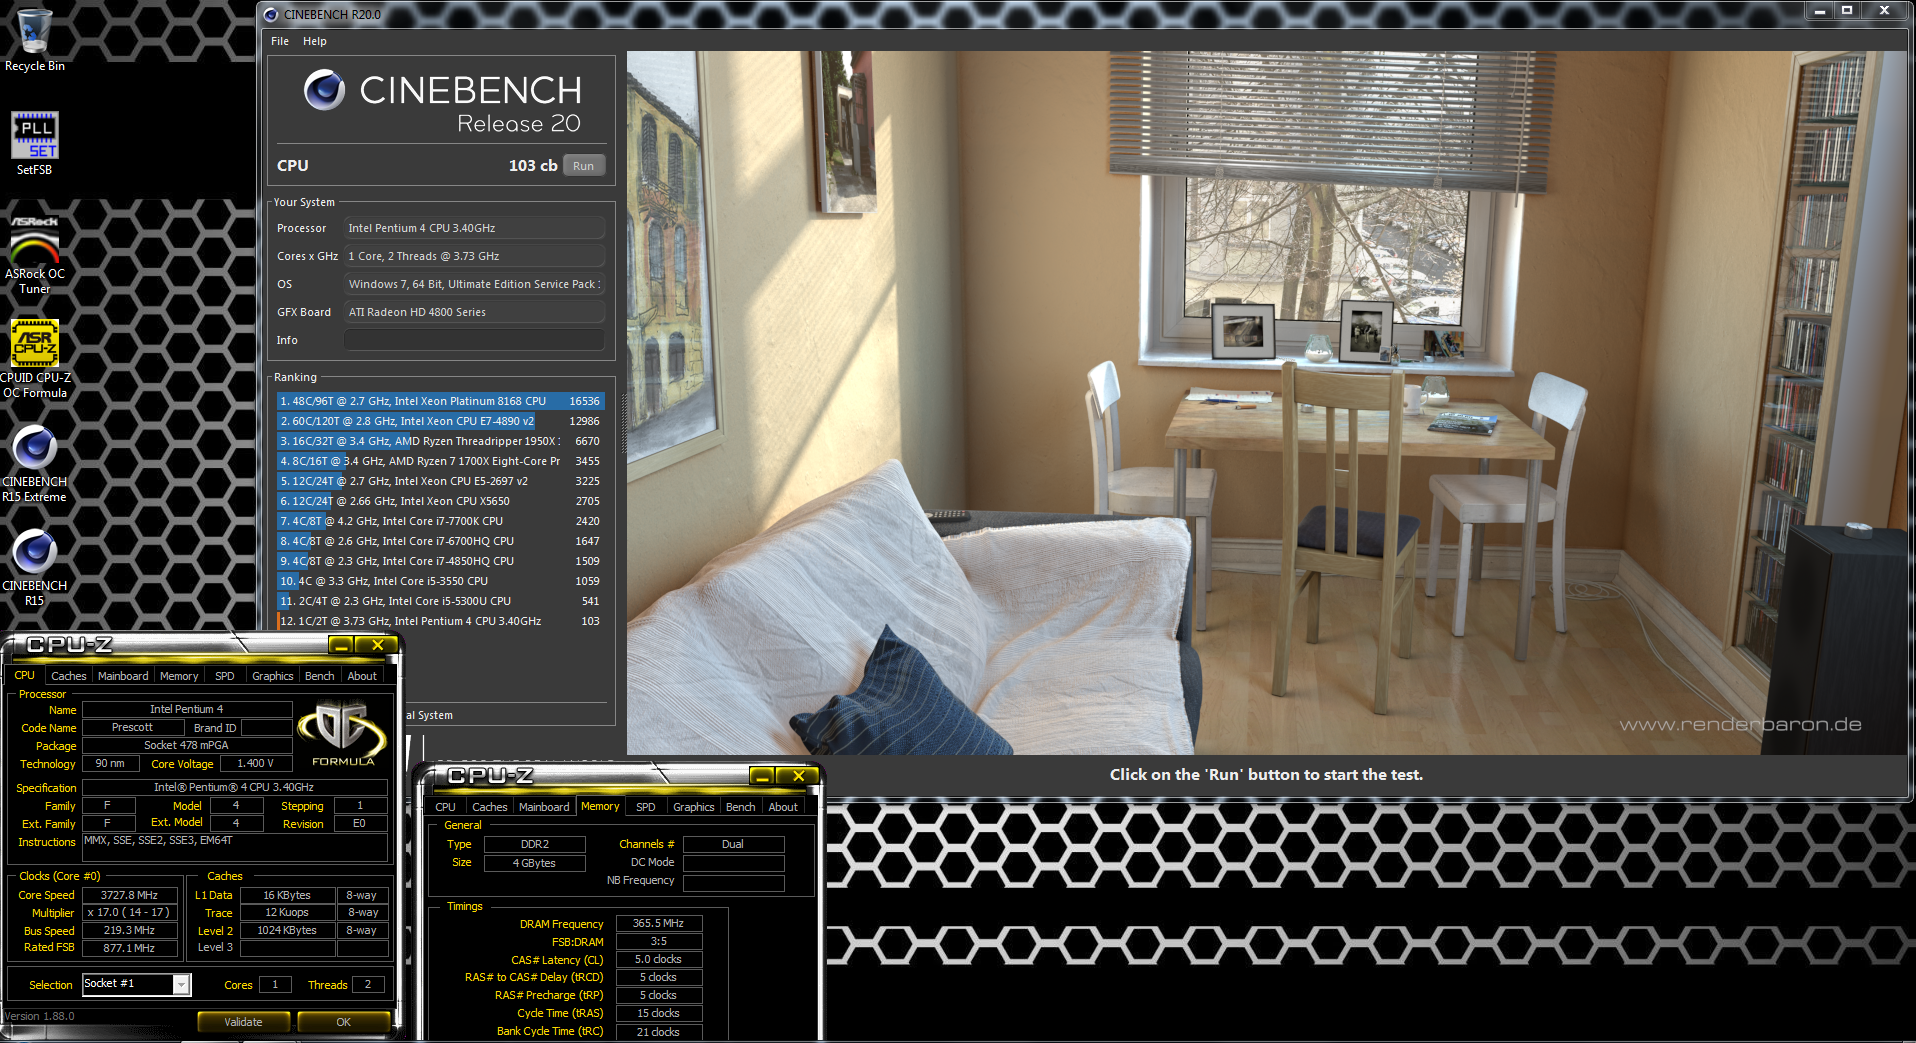Open Graphics tab in CPU-Z Memory window

pos(694,807)
